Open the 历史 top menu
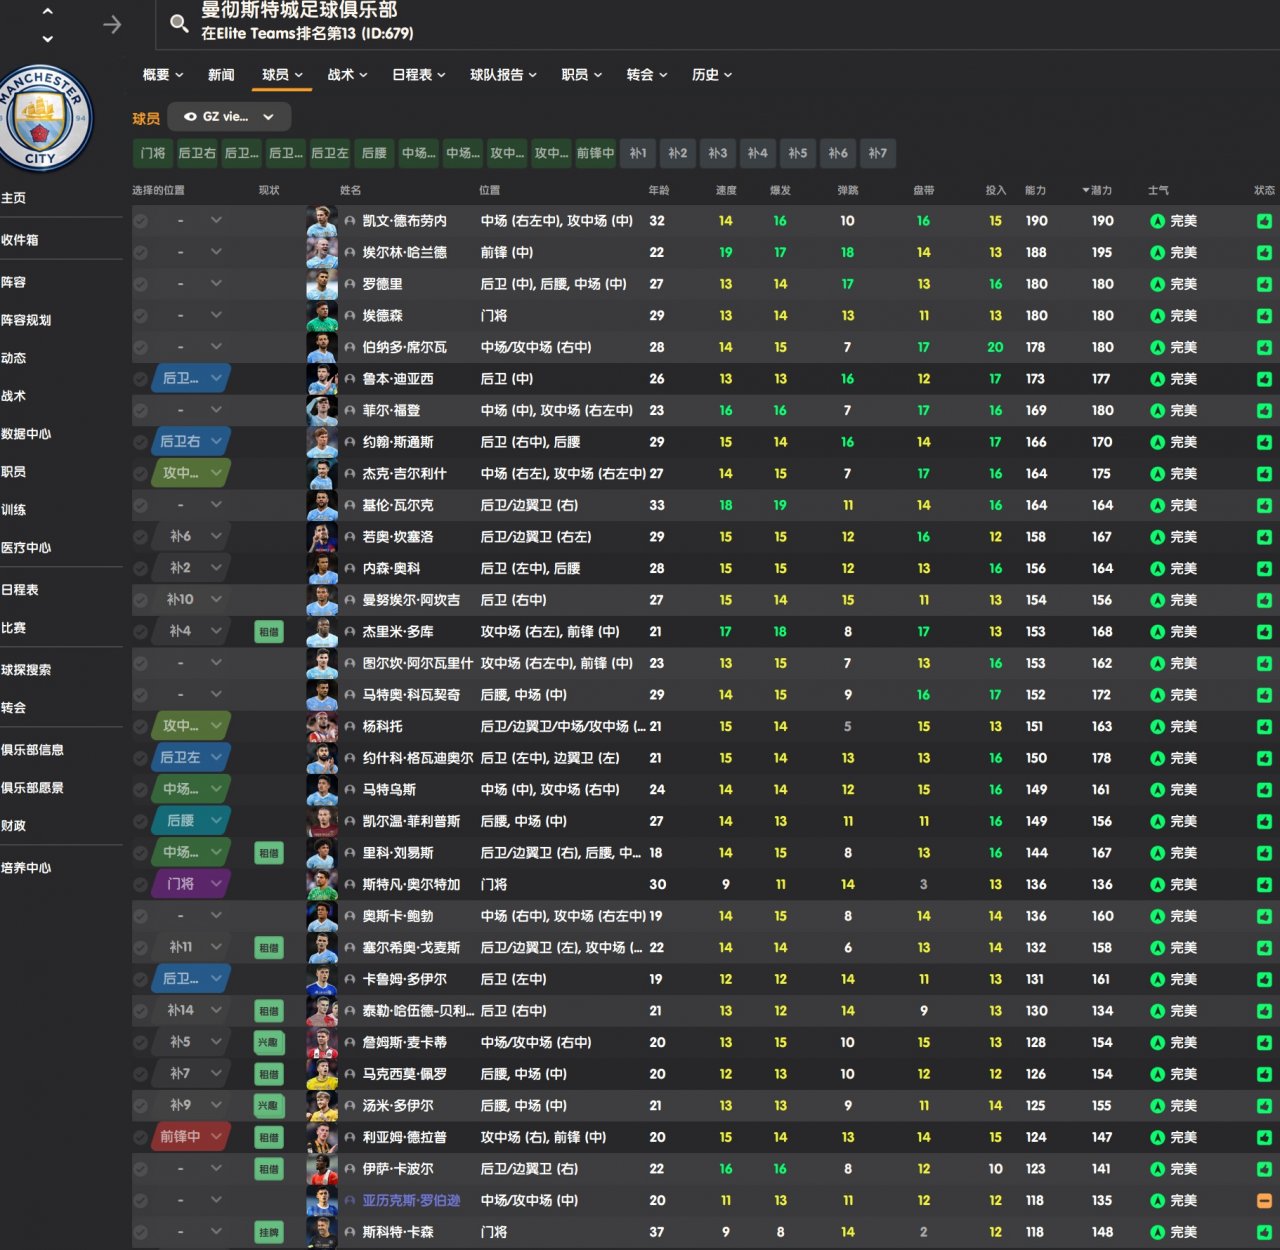The width and height of the screenshot is (1280, 1250). pyautogui.click(x=712, y=75)
